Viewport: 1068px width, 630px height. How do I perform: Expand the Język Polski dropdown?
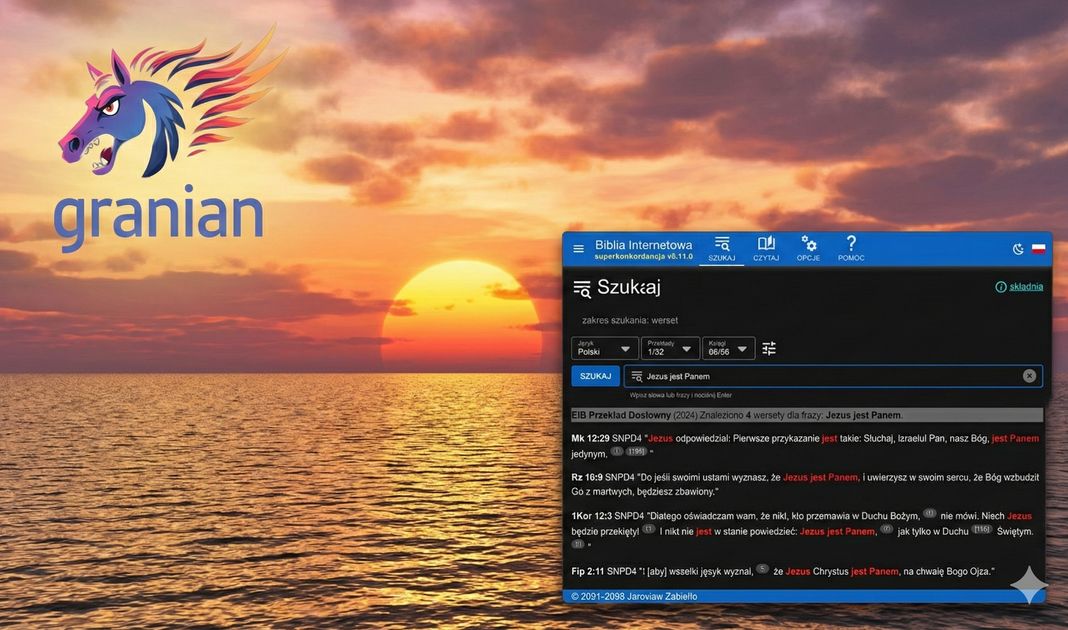point(605,348)
